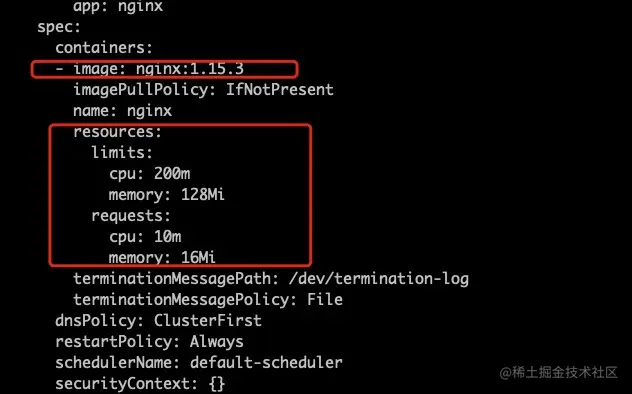Click the limits: key

coord(122,153)
